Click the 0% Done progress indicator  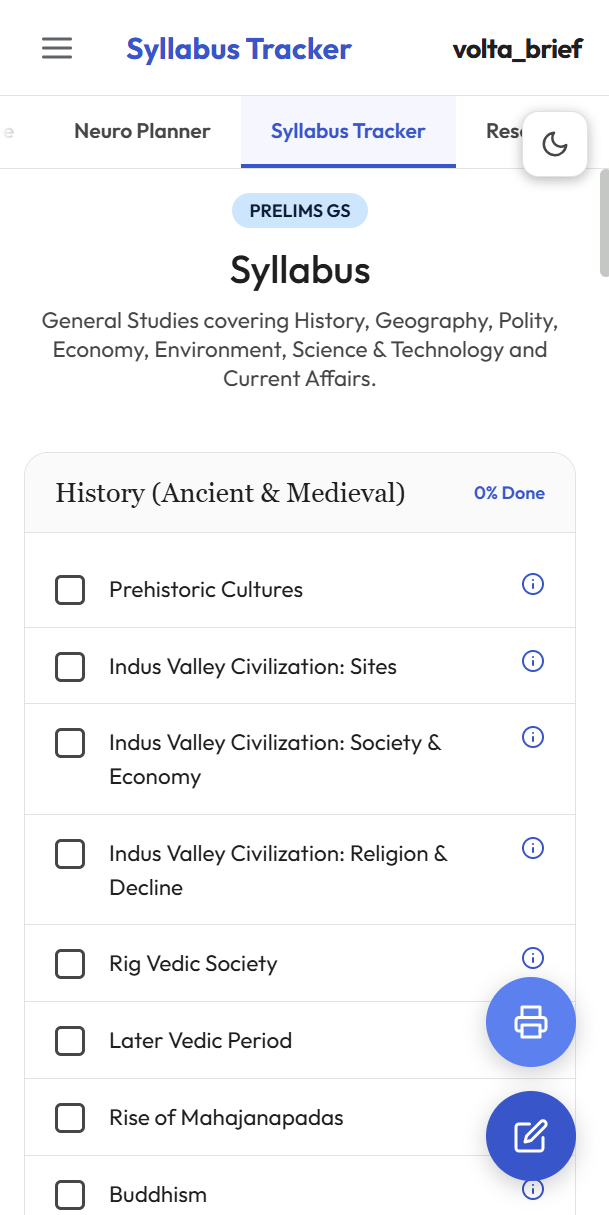[x=509, y=493]
